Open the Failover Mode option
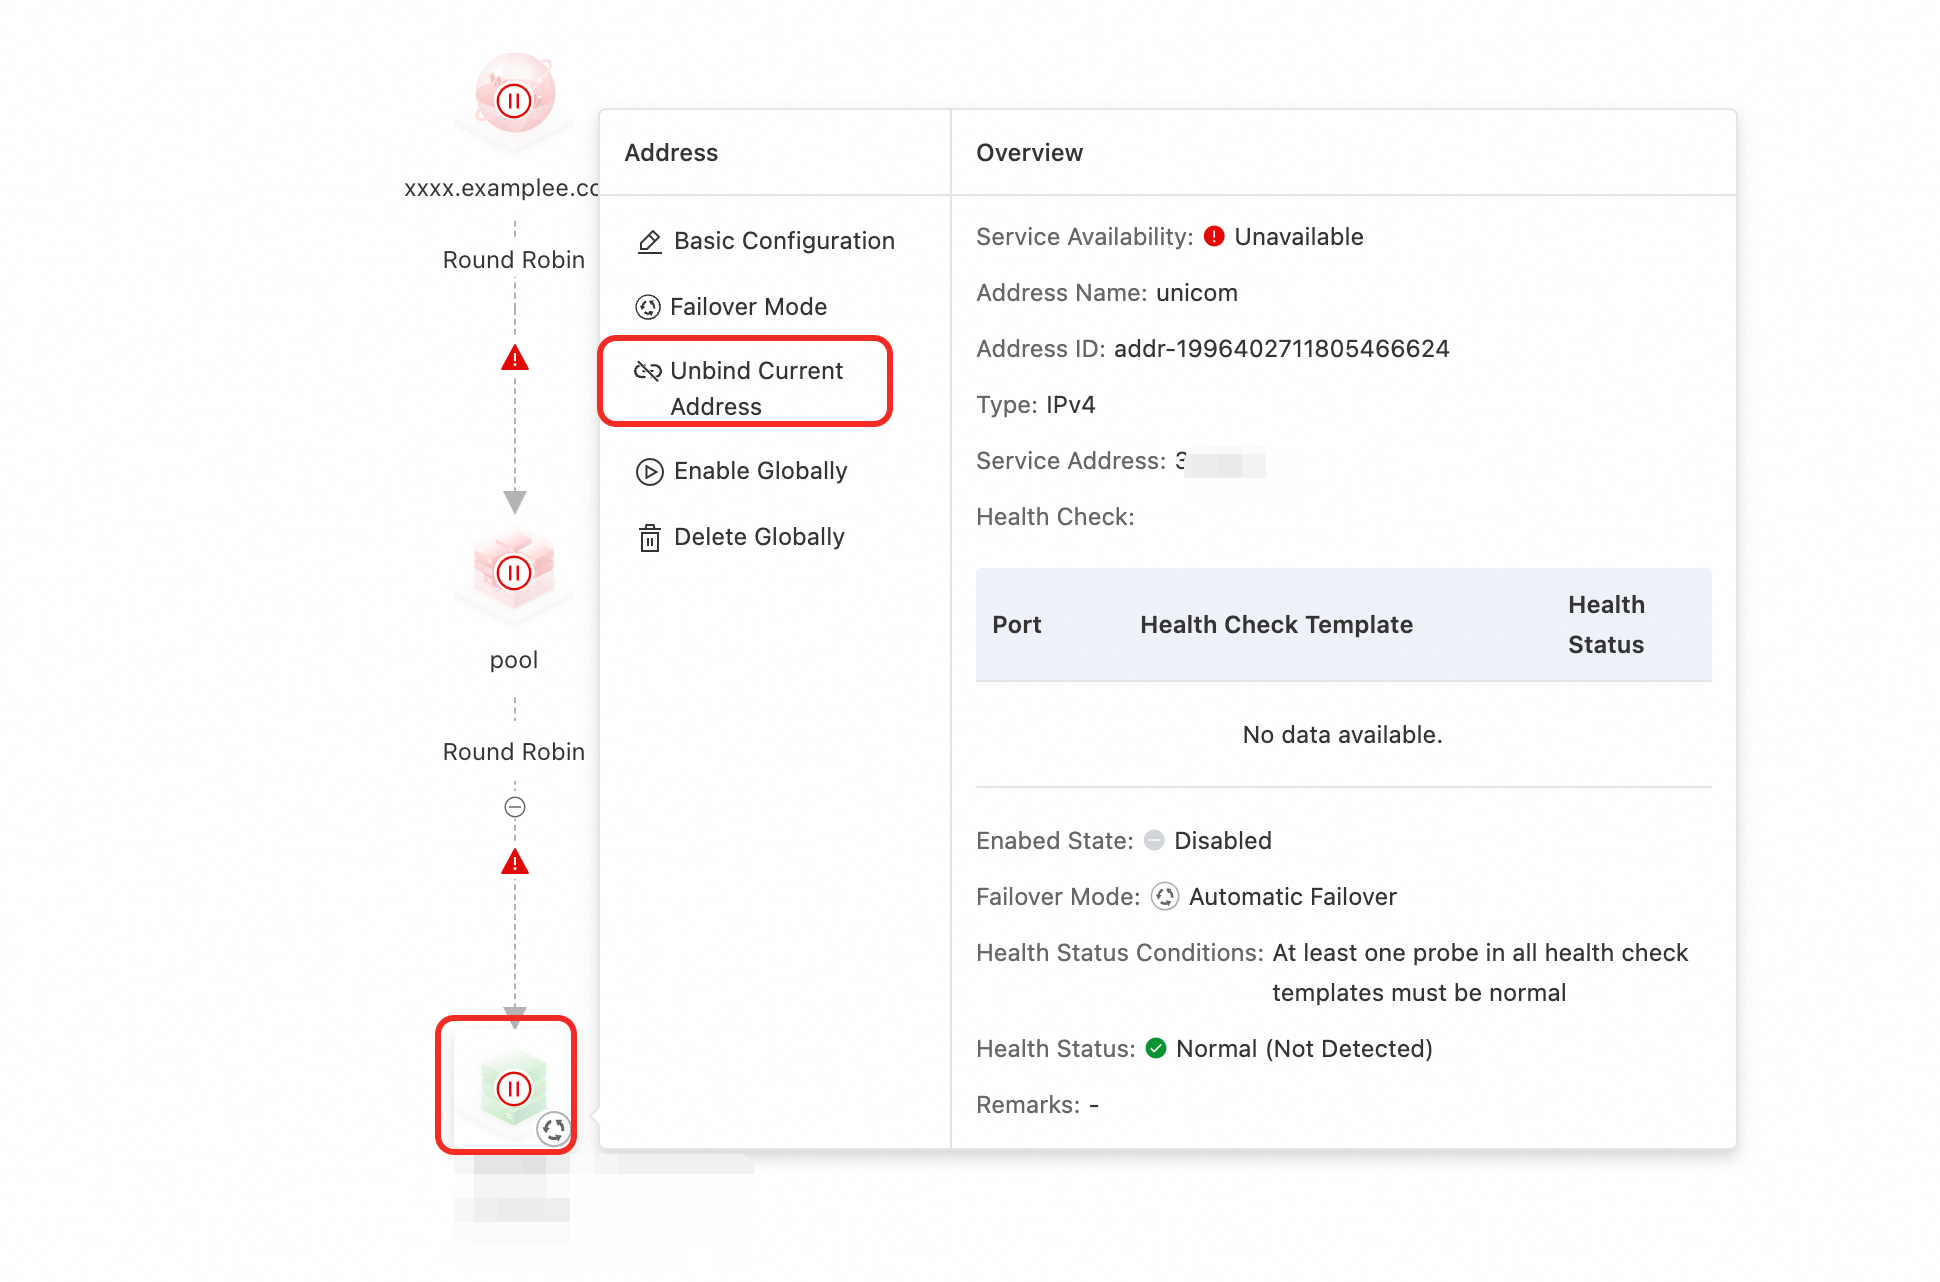This screenshot has width=1940, height=1282. click(x=748, y=307)
